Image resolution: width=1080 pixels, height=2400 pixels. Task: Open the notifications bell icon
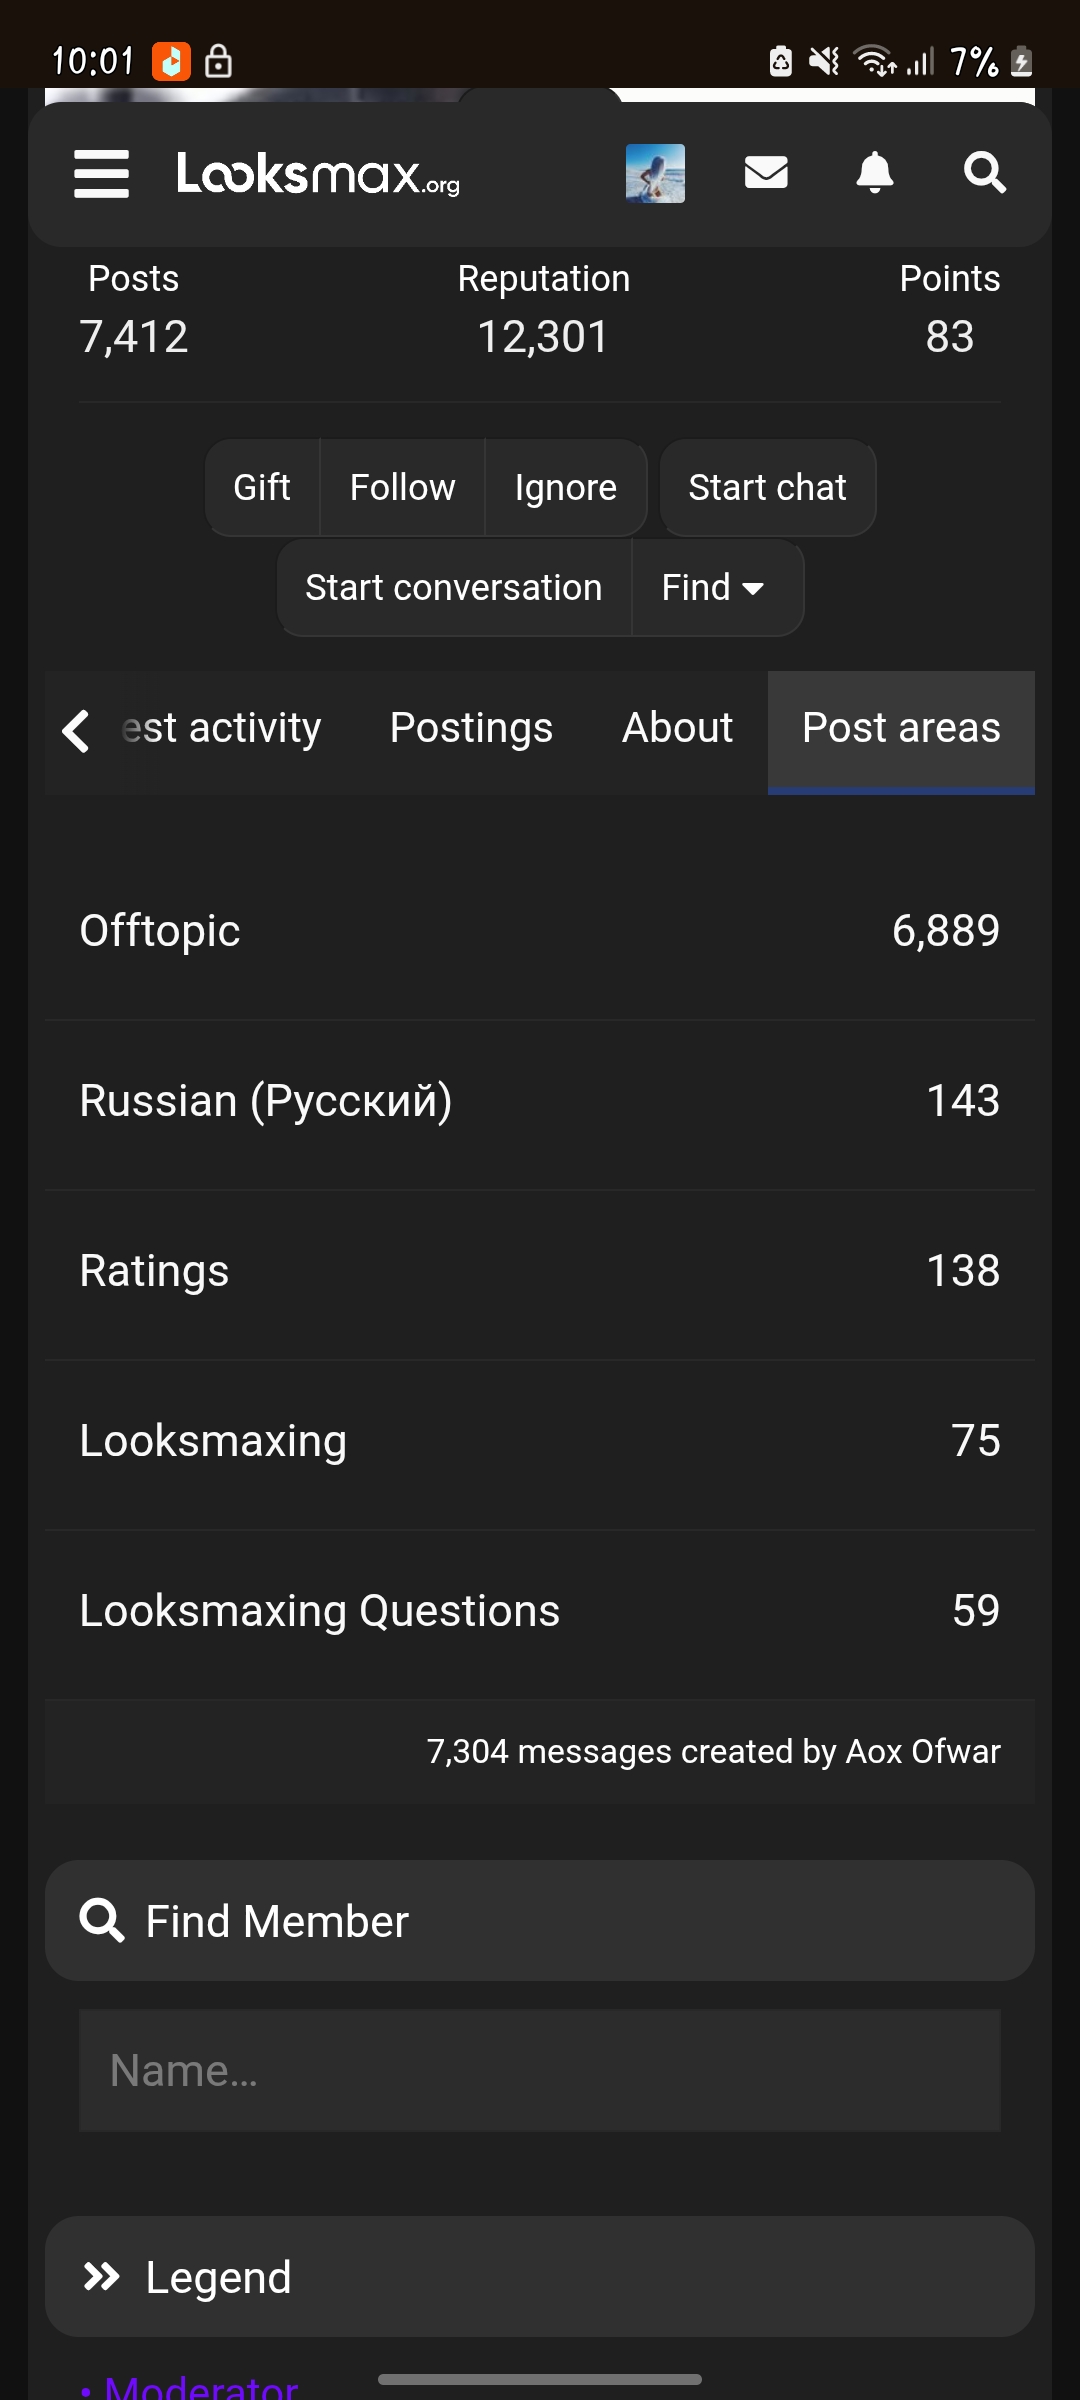[x=875, y=173]
